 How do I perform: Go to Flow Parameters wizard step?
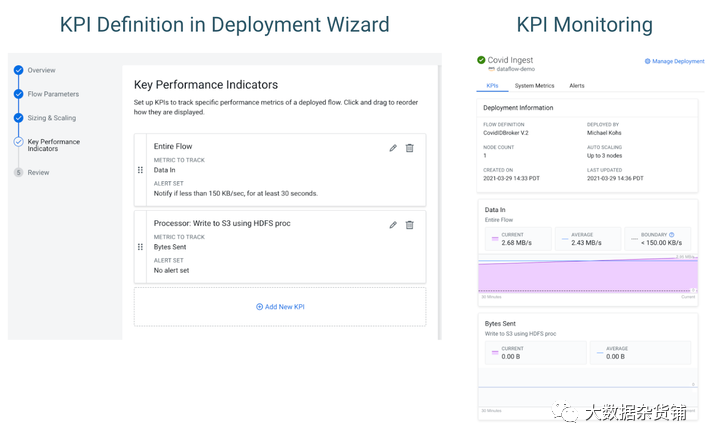53,94
